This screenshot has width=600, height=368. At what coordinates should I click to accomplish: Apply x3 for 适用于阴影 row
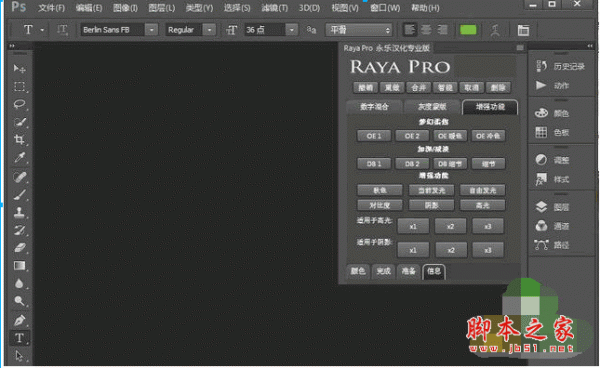488,250
